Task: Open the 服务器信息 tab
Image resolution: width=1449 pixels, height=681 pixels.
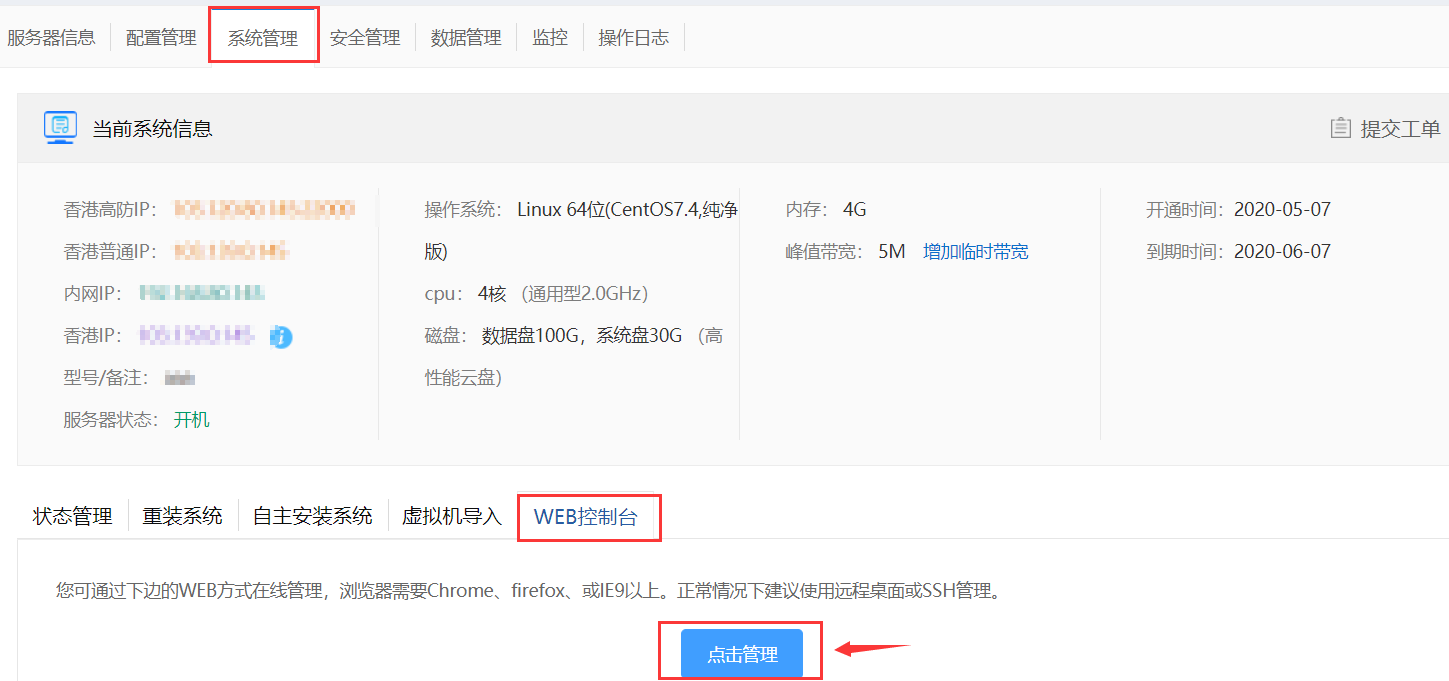Action: point(51,38)
